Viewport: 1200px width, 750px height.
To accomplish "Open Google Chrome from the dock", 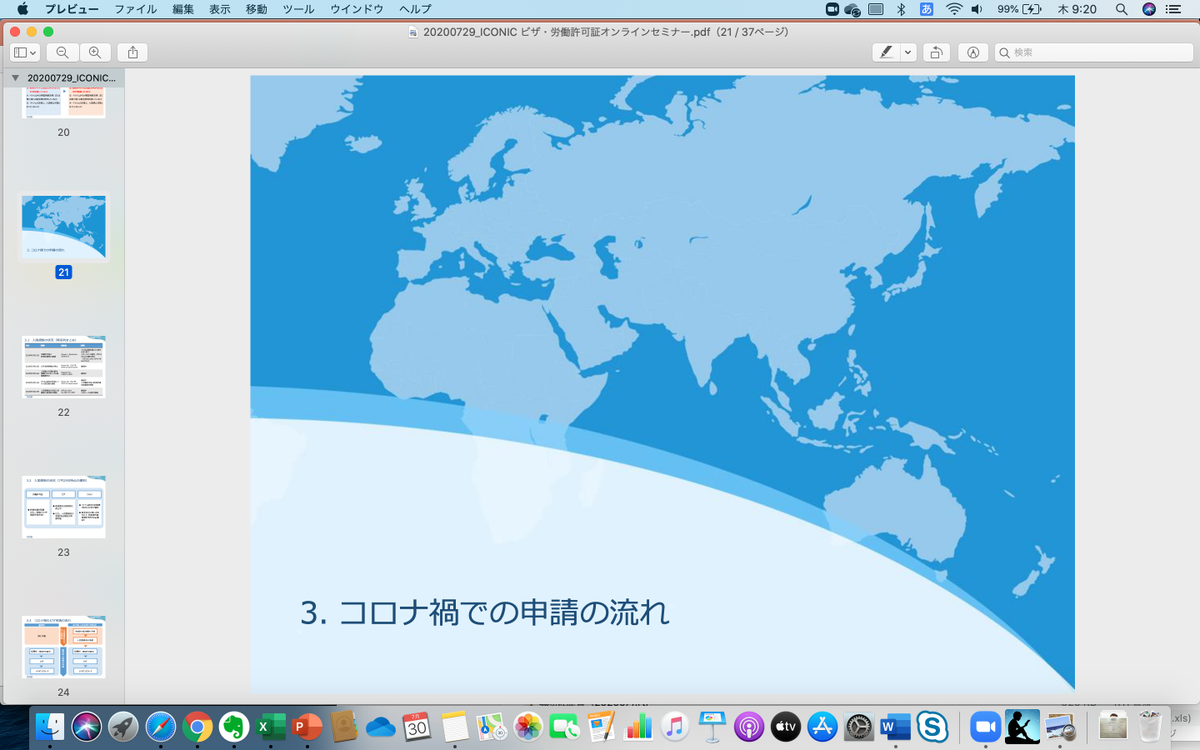I will coord(198,726).
